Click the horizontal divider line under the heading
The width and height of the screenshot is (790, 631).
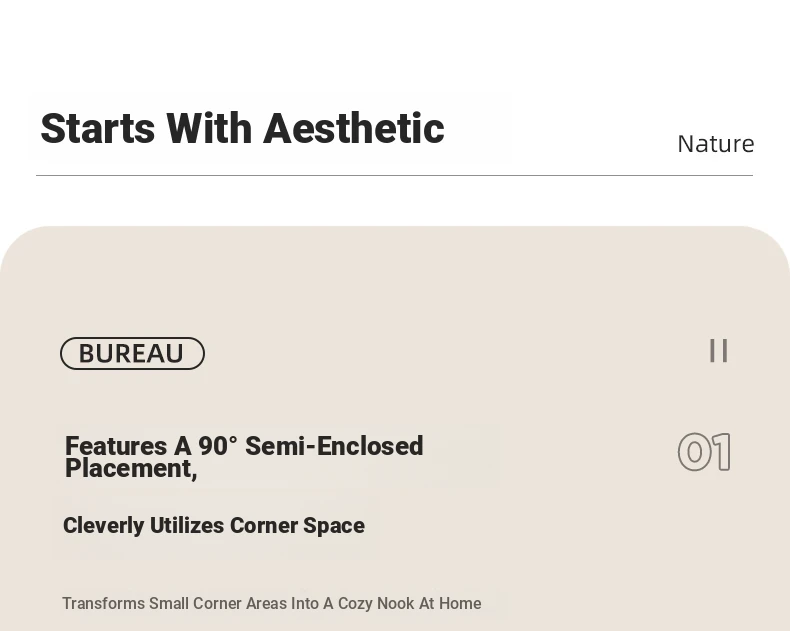(x=394, y=176)
